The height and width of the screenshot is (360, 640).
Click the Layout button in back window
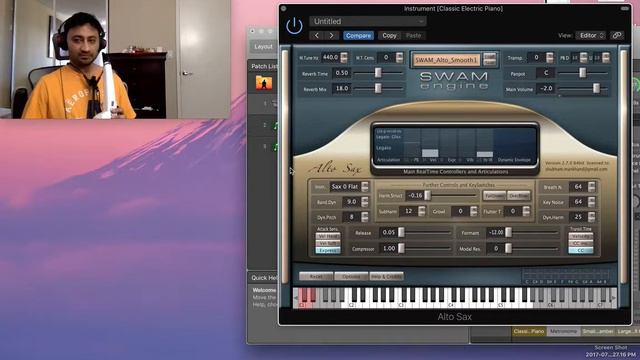point(263,47)
